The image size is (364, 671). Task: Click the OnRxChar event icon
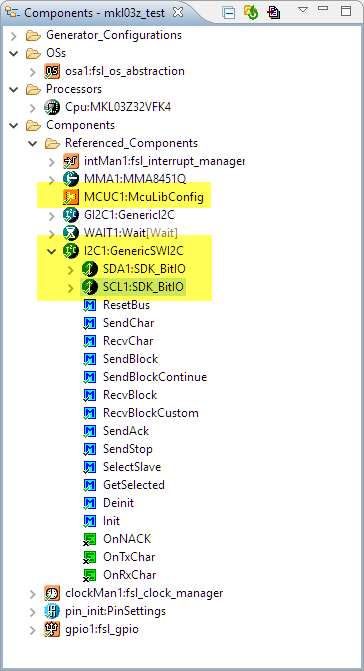pos(89,575)
